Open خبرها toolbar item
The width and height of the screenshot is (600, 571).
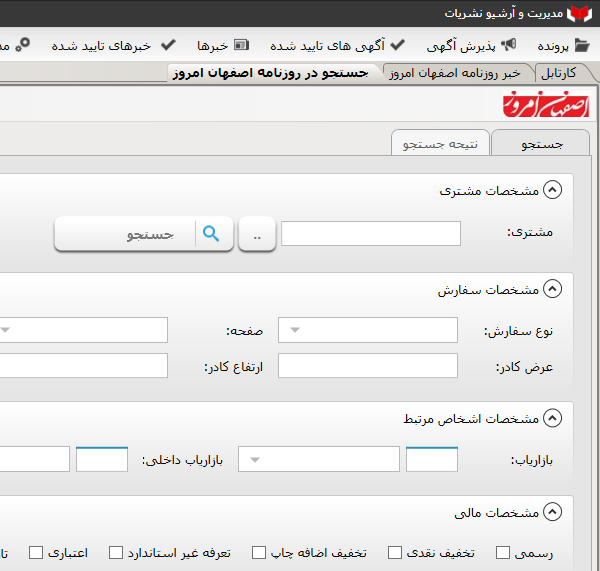point(223,46)
